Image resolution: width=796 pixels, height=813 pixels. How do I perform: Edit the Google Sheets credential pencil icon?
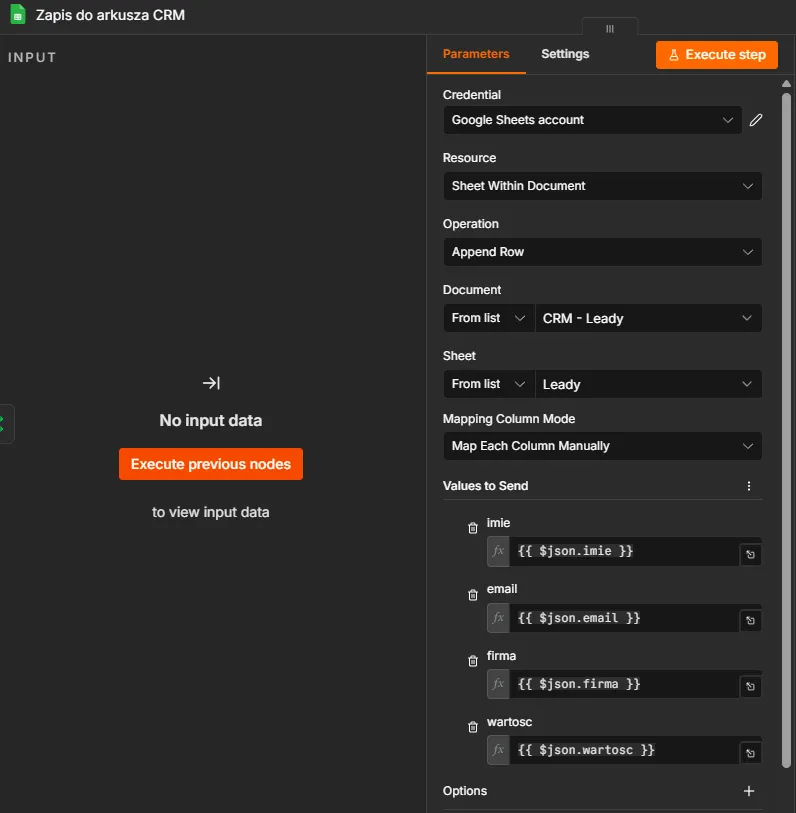point(756,120)
